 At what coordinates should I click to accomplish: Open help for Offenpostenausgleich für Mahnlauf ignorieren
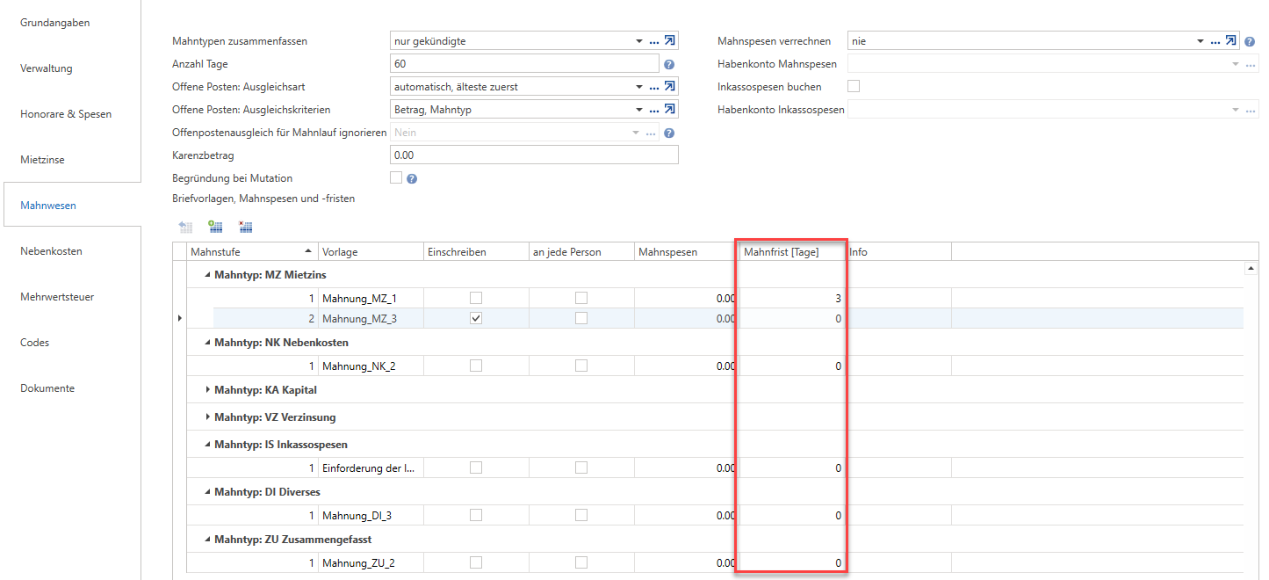click(669, 133)
